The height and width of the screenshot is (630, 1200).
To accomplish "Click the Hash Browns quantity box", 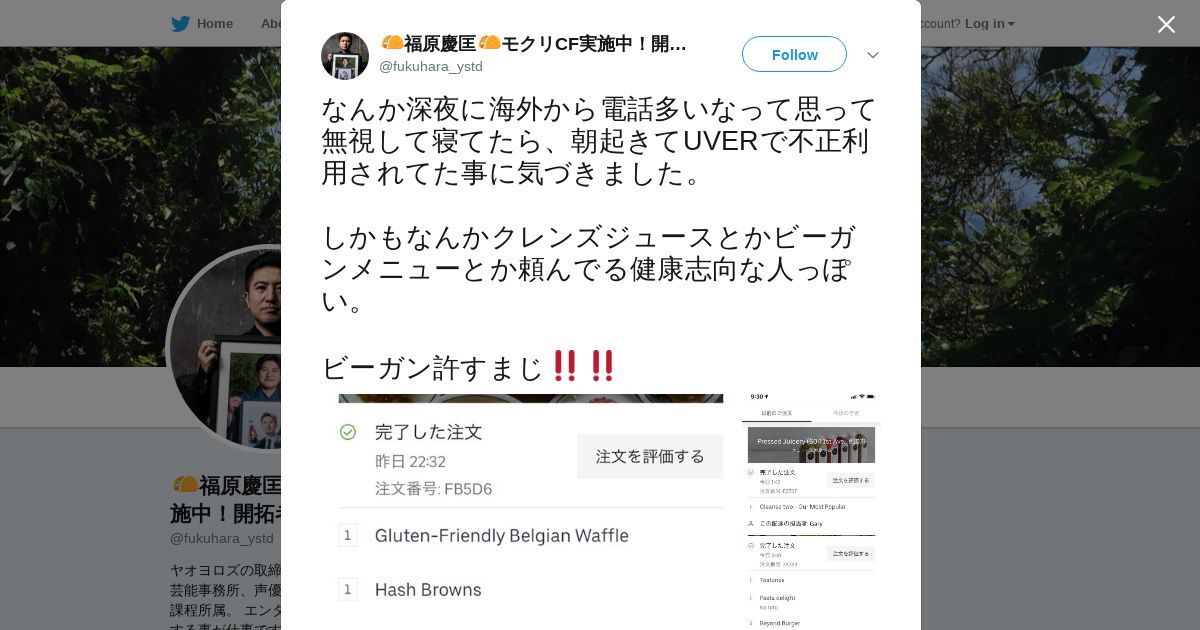I will 348,590.
